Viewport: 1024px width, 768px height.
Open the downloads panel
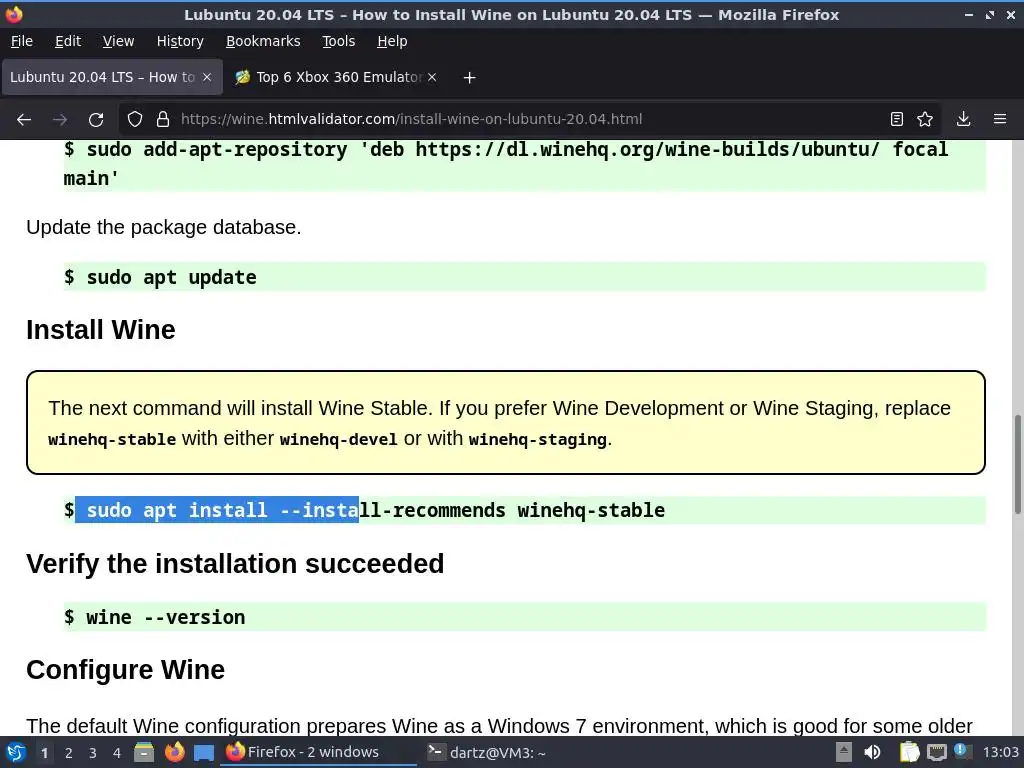[963, 119]
